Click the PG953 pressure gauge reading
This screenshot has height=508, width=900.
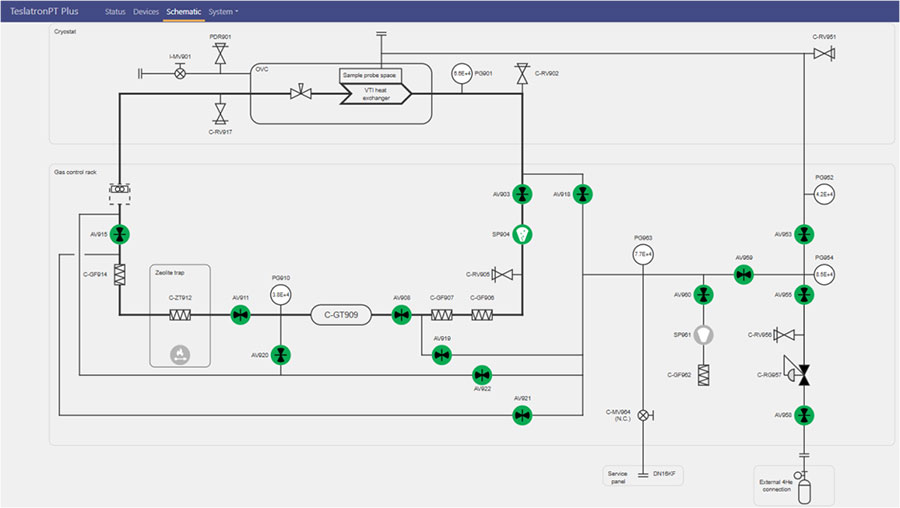coord(642,255)
